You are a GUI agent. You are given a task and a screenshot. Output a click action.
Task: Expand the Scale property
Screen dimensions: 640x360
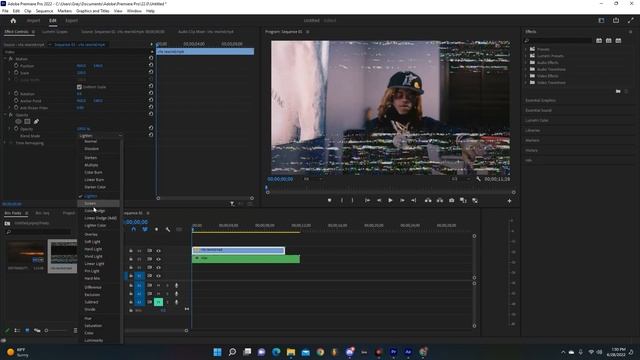tap(10, 73)
